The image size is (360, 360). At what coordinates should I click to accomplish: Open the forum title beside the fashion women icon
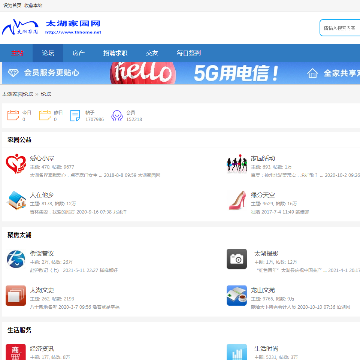tap(263, 158)
